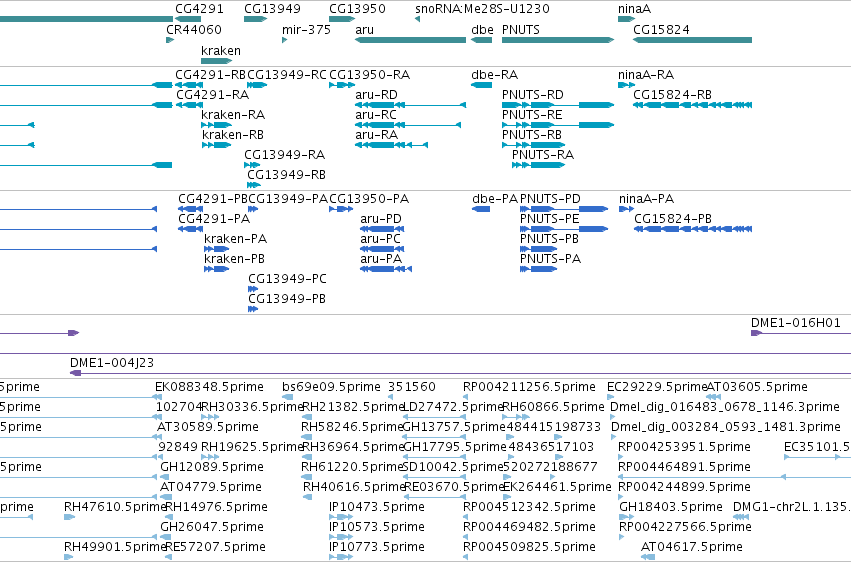Image resolution: width=851 pixels, height=562 pixels.
Task: Select the CG4291-PA polypeptide glyph
Action: tap(190, 229)
